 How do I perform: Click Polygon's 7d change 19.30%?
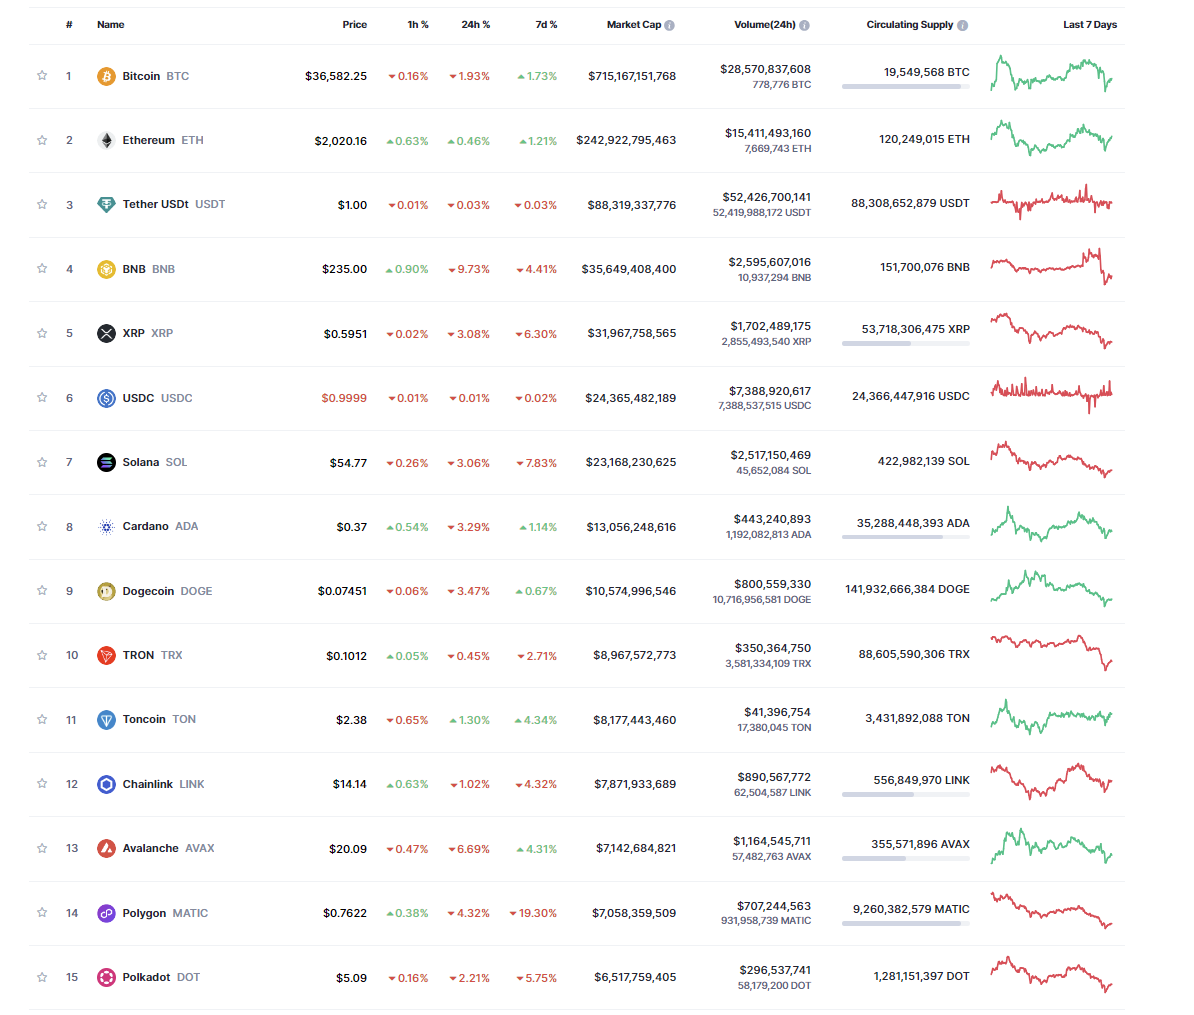pyautogui.click(x=533, y=913)
